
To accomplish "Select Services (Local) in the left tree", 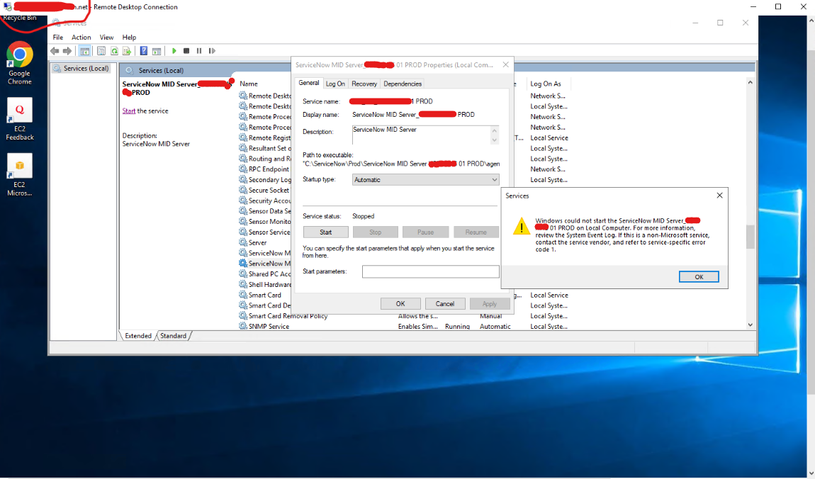I will click(85, 69).
